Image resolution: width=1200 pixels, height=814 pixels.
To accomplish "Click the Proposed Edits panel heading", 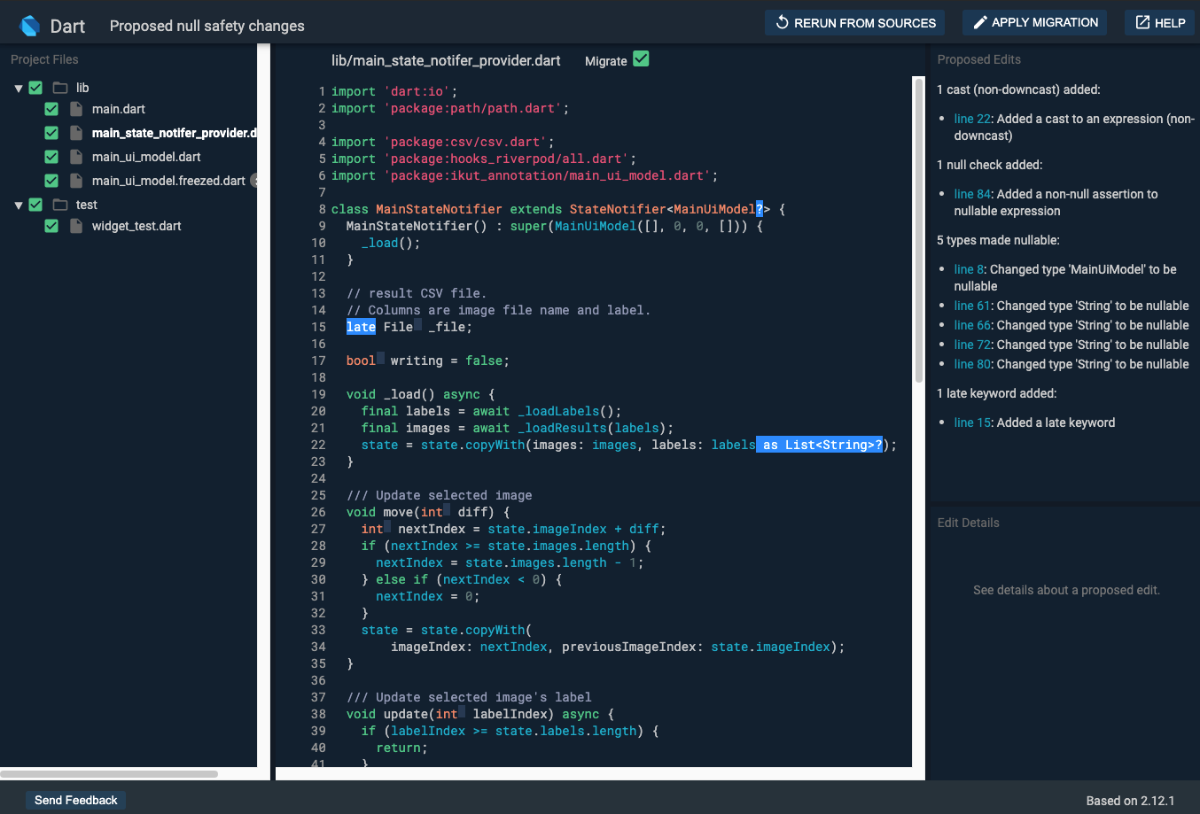I will 978,60.
